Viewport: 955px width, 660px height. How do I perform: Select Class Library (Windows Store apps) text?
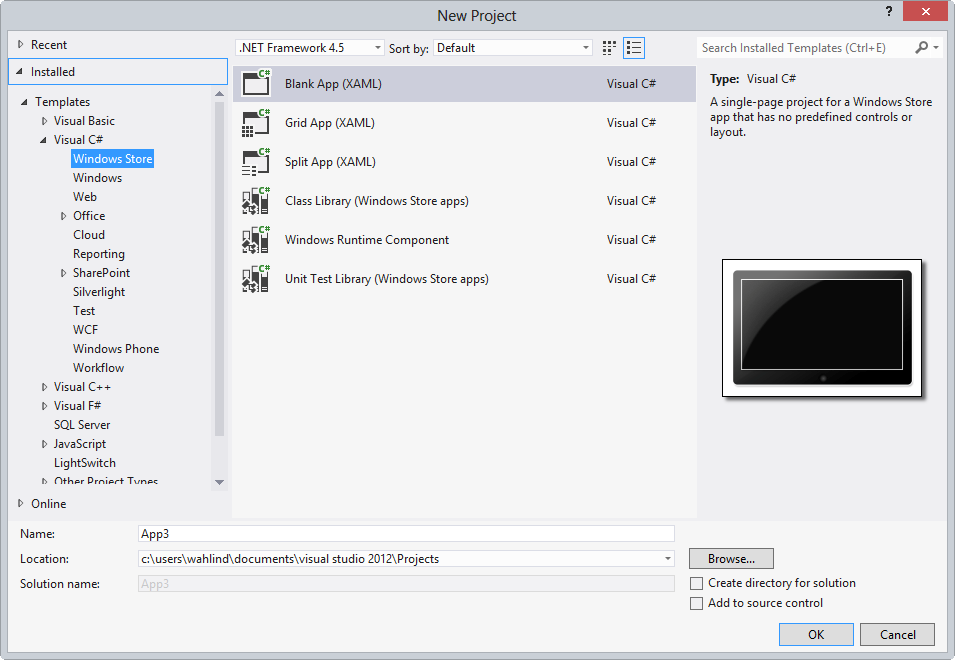click(376, 200)
